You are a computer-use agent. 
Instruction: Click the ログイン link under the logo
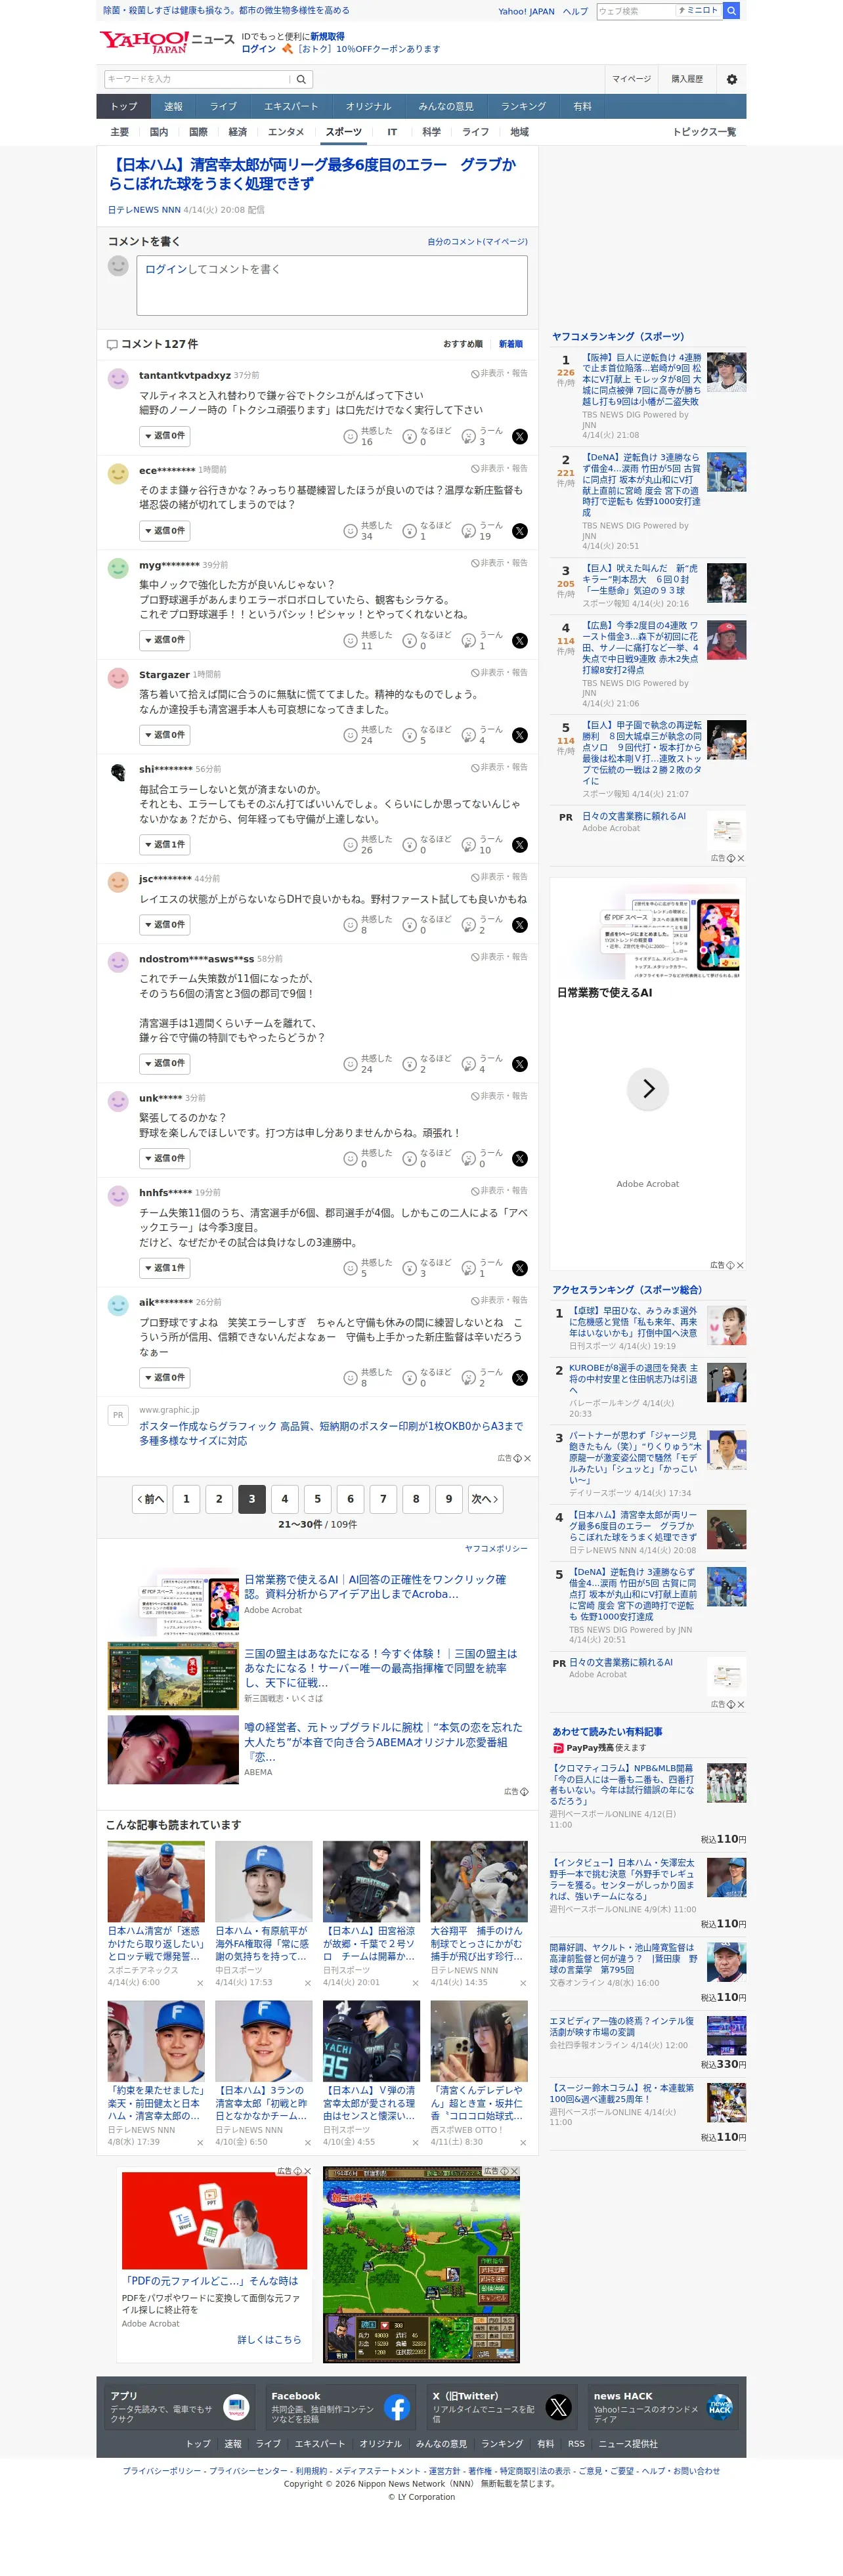259,49
